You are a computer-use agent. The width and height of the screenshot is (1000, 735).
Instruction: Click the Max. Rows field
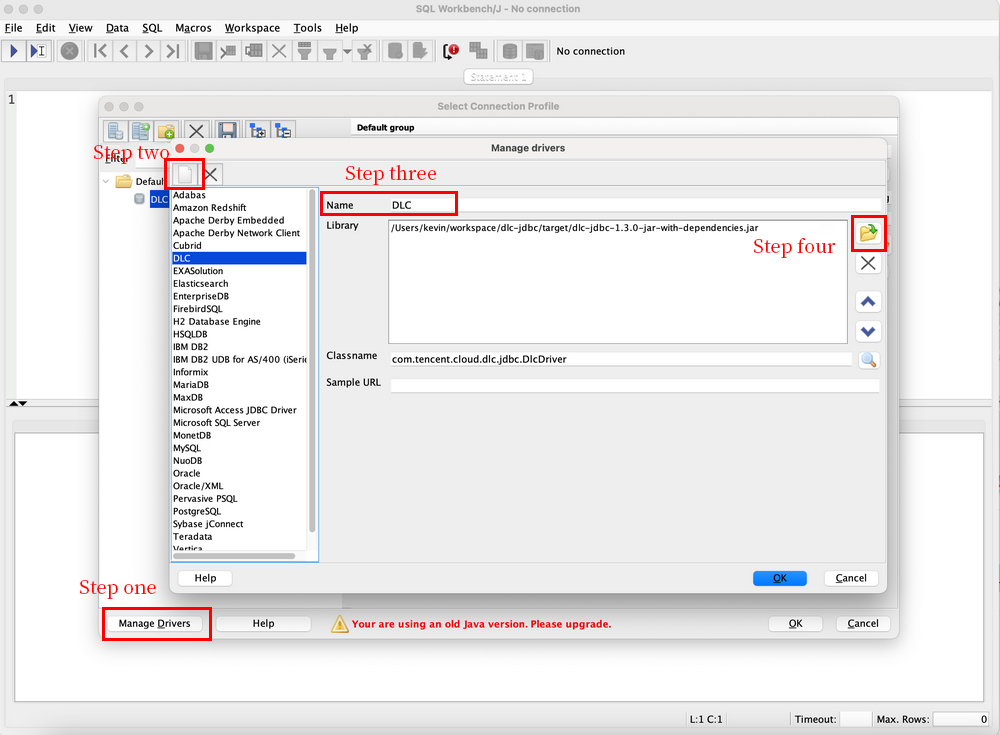click(x=962, y=719)
